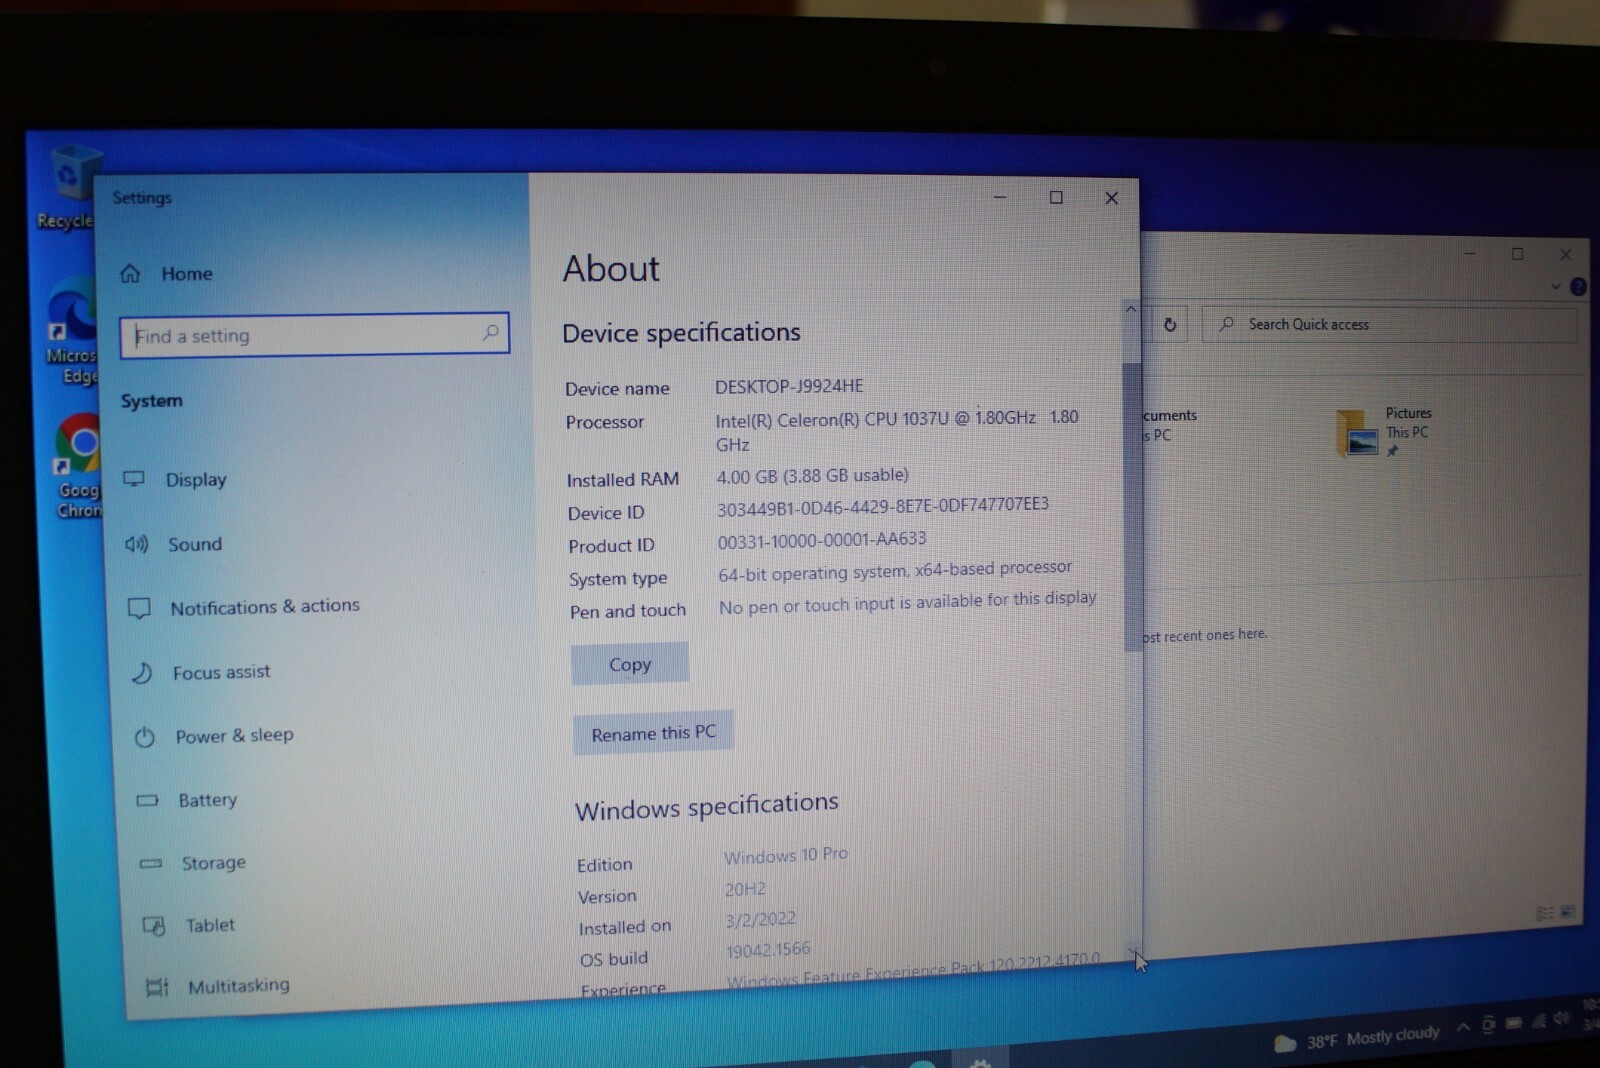This screenshot has height=1068, width=1600.
Task: Show hidden system tray icons
Action: click(x=1463, y=1026)
